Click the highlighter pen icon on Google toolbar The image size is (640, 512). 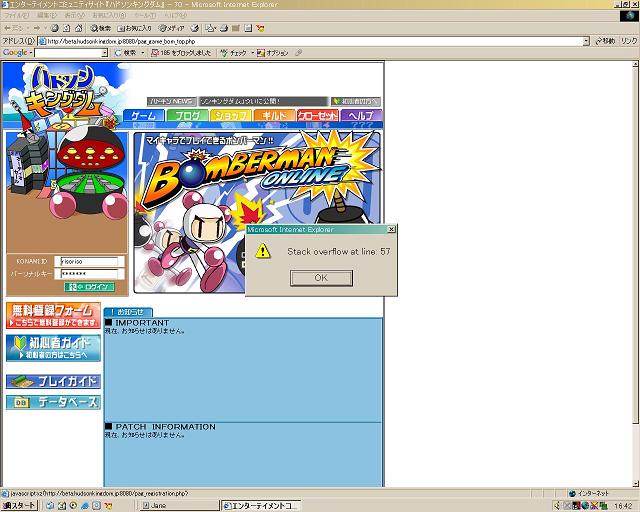299,53
